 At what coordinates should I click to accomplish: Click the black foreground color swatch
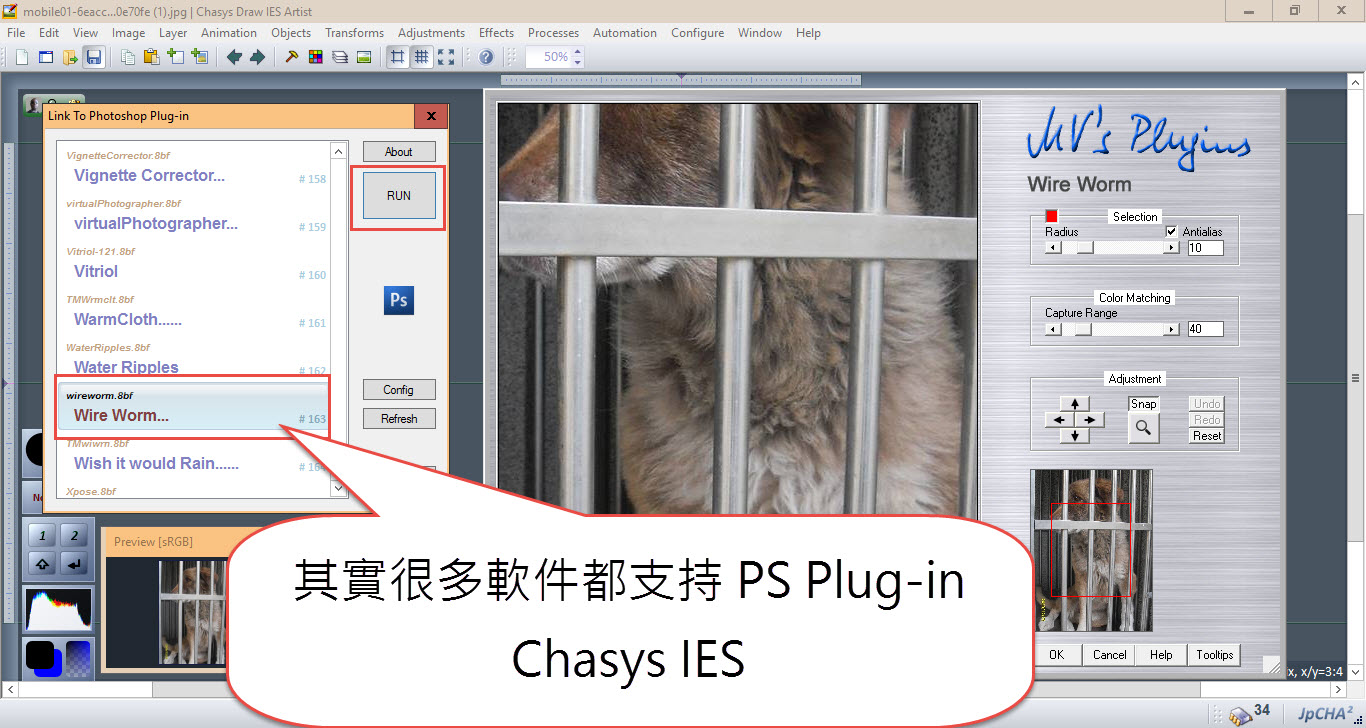point(40,656)
